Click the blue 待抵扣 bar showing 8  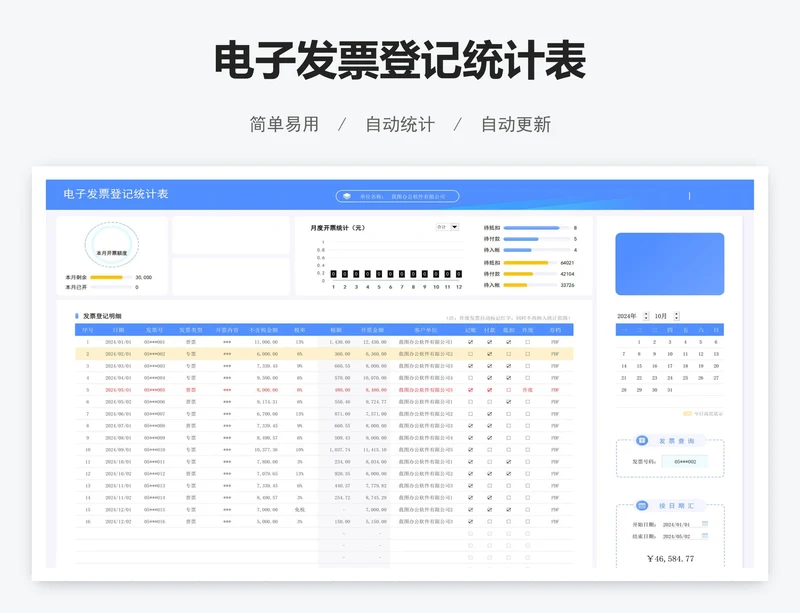[531, 228]
